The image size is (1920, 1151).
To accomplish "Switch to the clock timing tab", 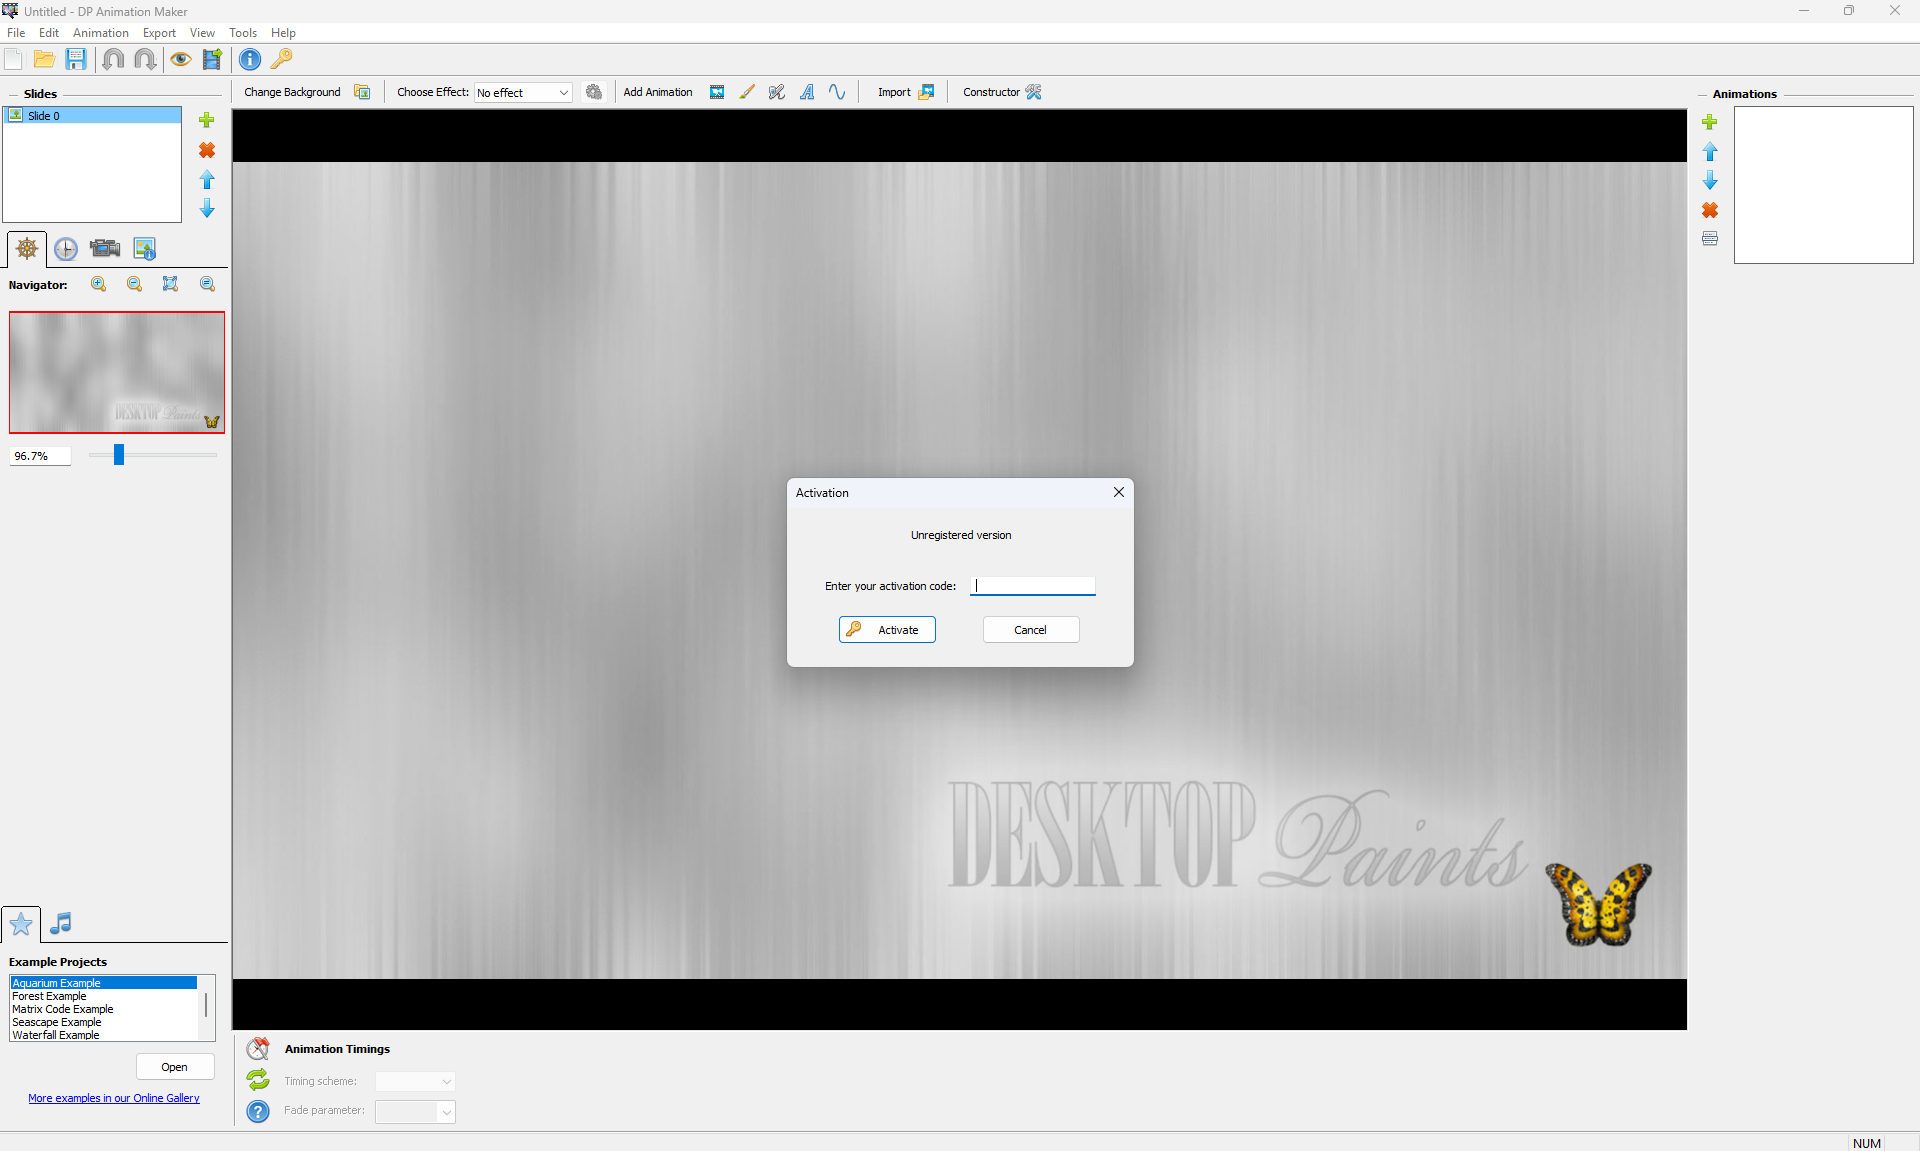I will (66, 249).
